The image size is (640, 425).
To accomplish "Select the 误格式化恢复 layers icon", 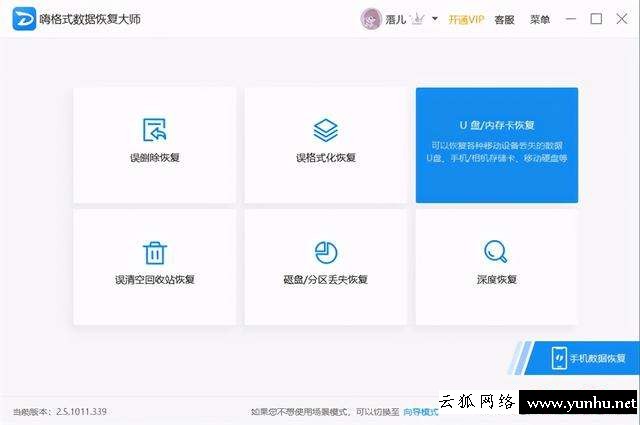I will tap(325, 130).
